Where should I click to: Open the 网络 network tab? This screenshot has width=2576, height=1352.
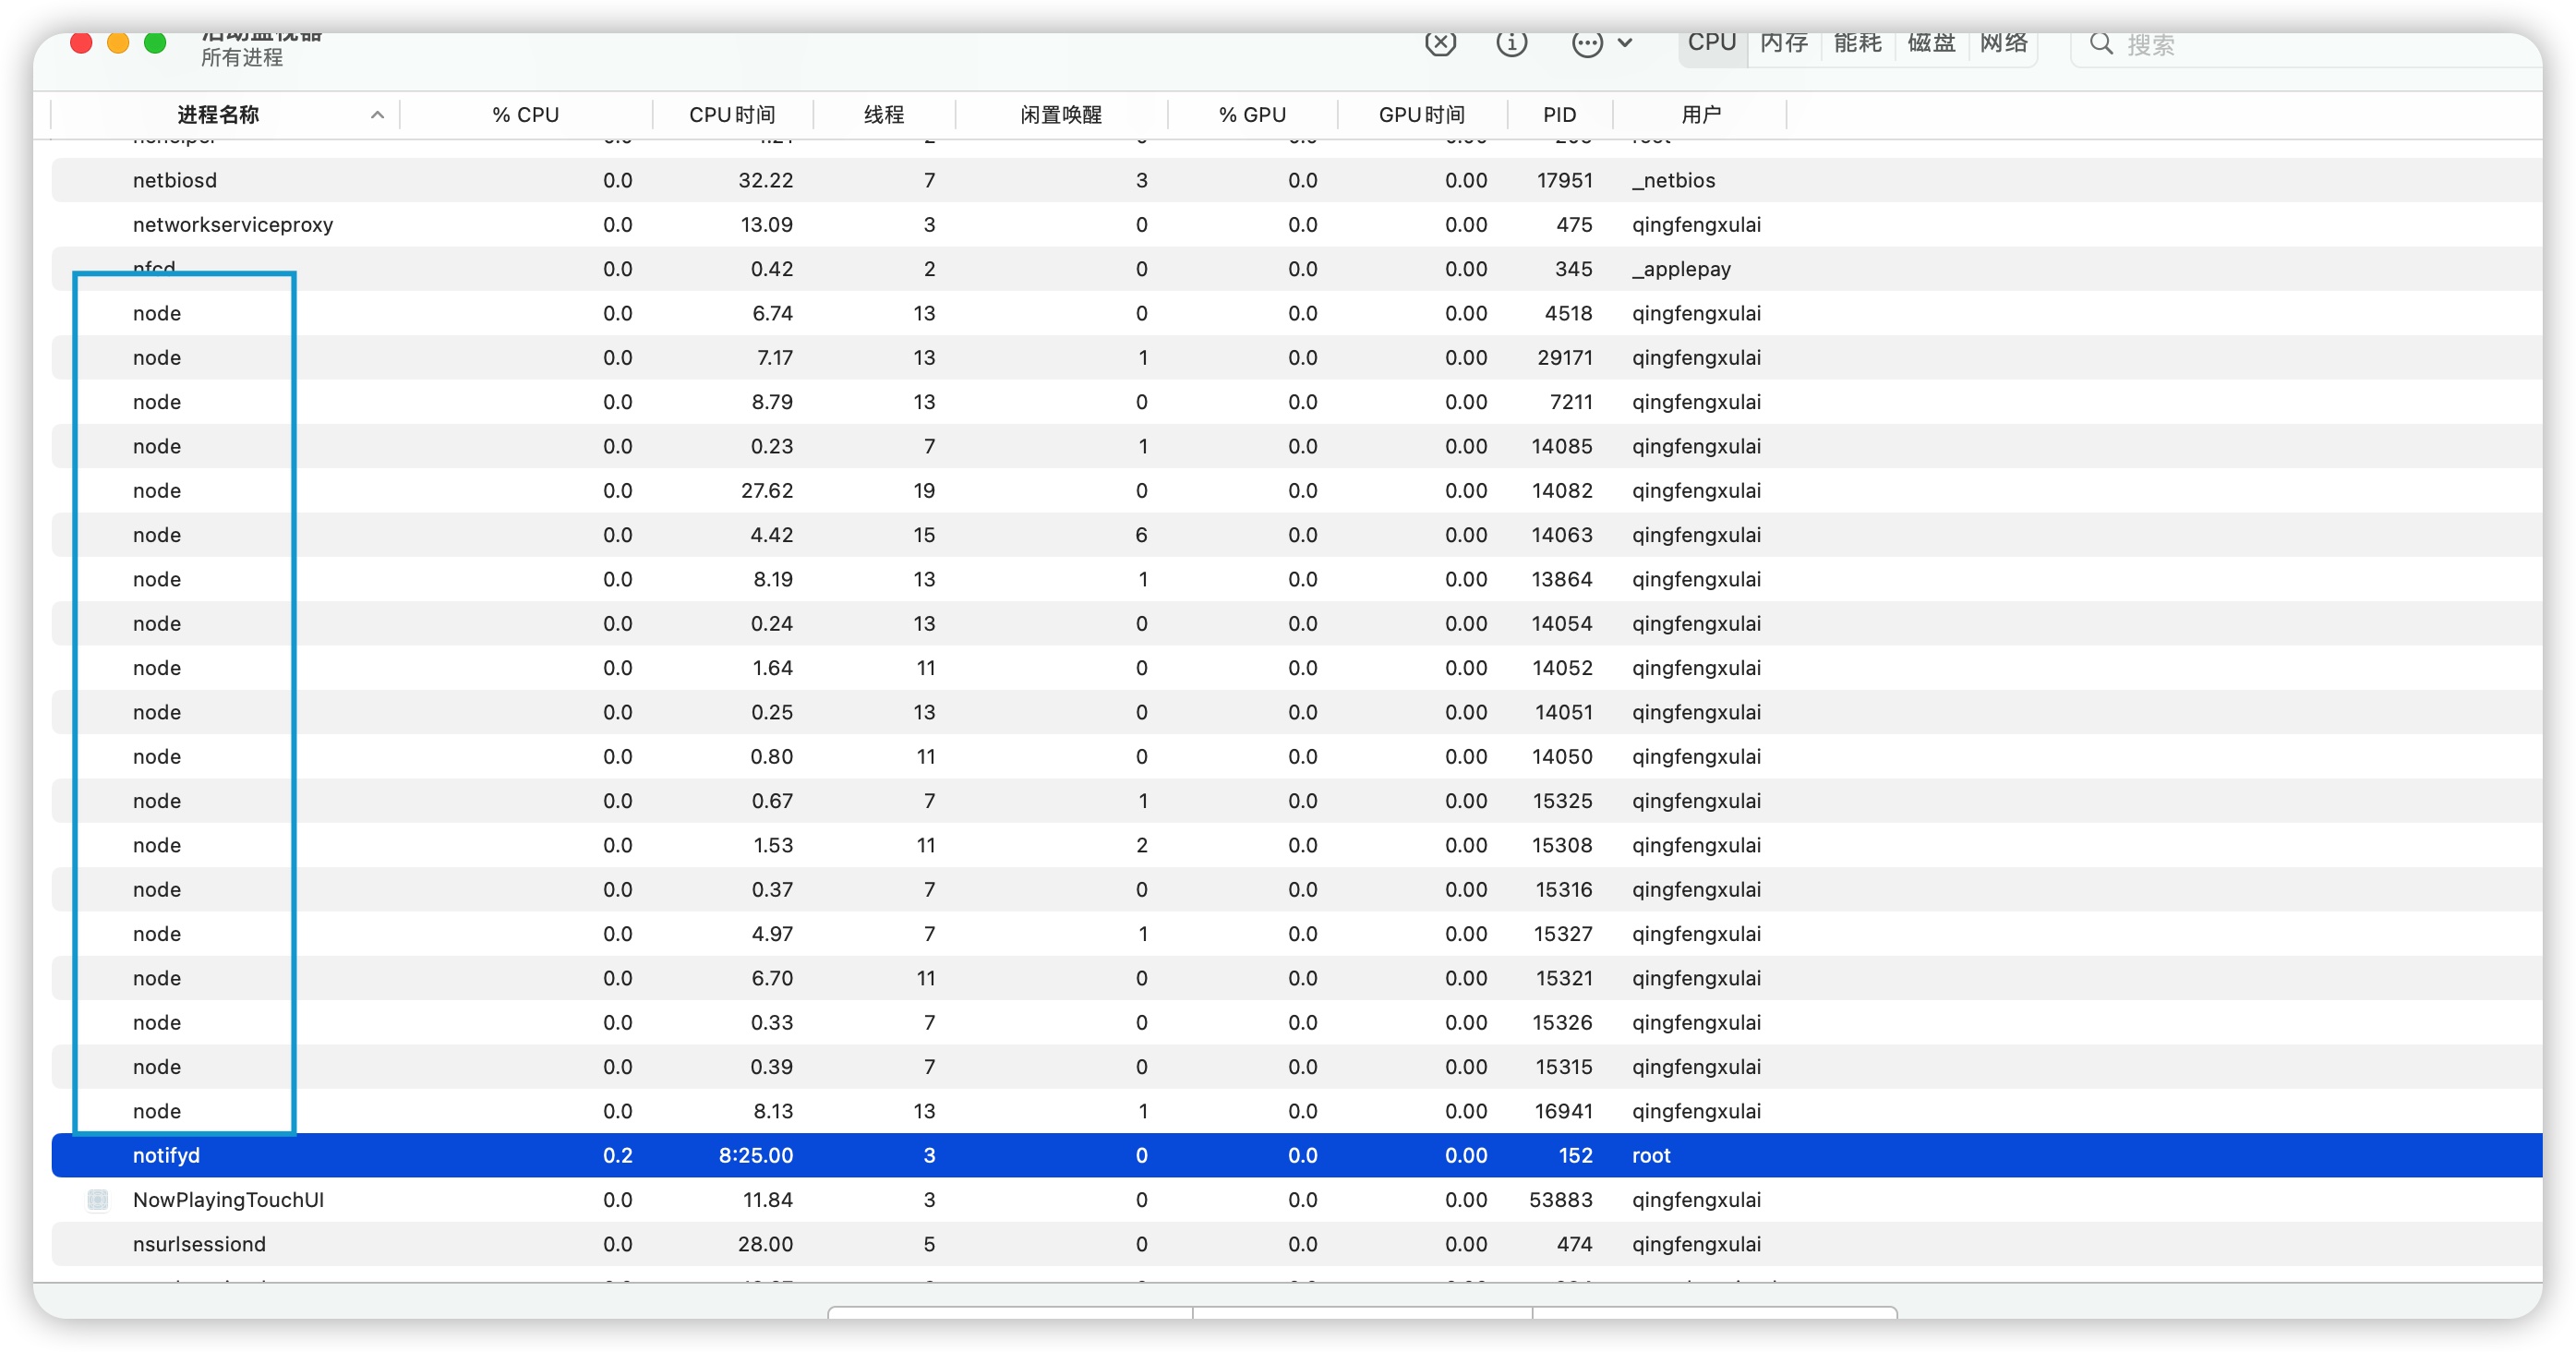tap(2004, 43)
